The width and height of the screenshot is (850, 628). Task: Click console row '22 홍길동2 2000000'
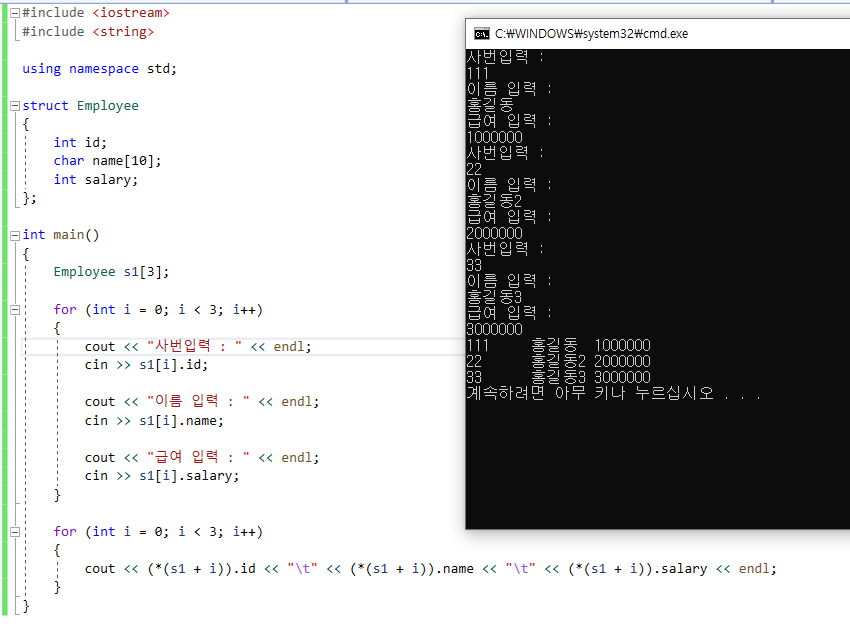558,361
